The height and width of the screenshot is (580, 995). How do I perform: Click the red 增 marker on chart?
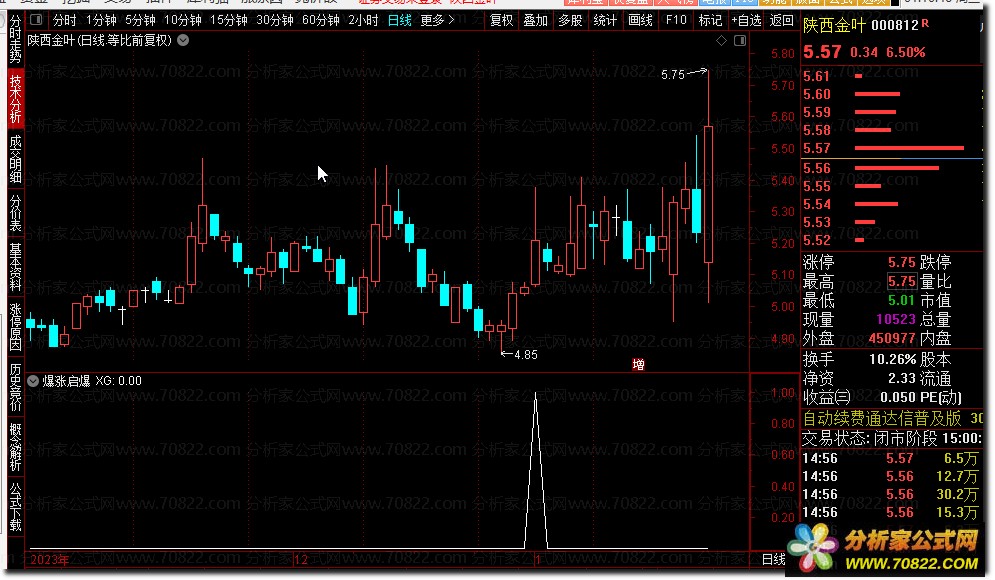[x=638, y=364]
